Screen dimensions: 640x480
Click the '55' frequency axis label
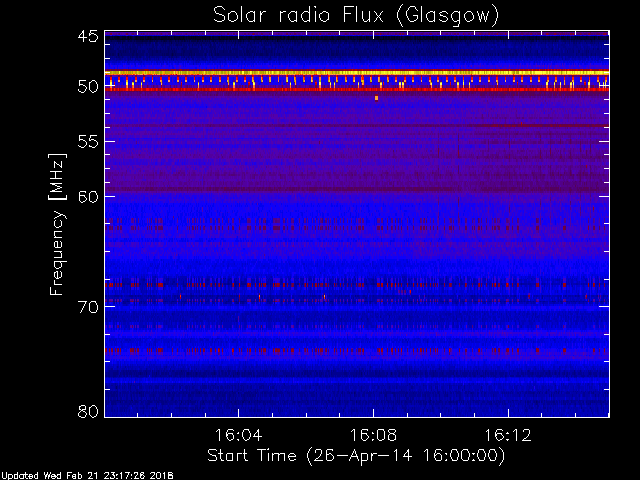pyautogui.click(x=88, y=142)
